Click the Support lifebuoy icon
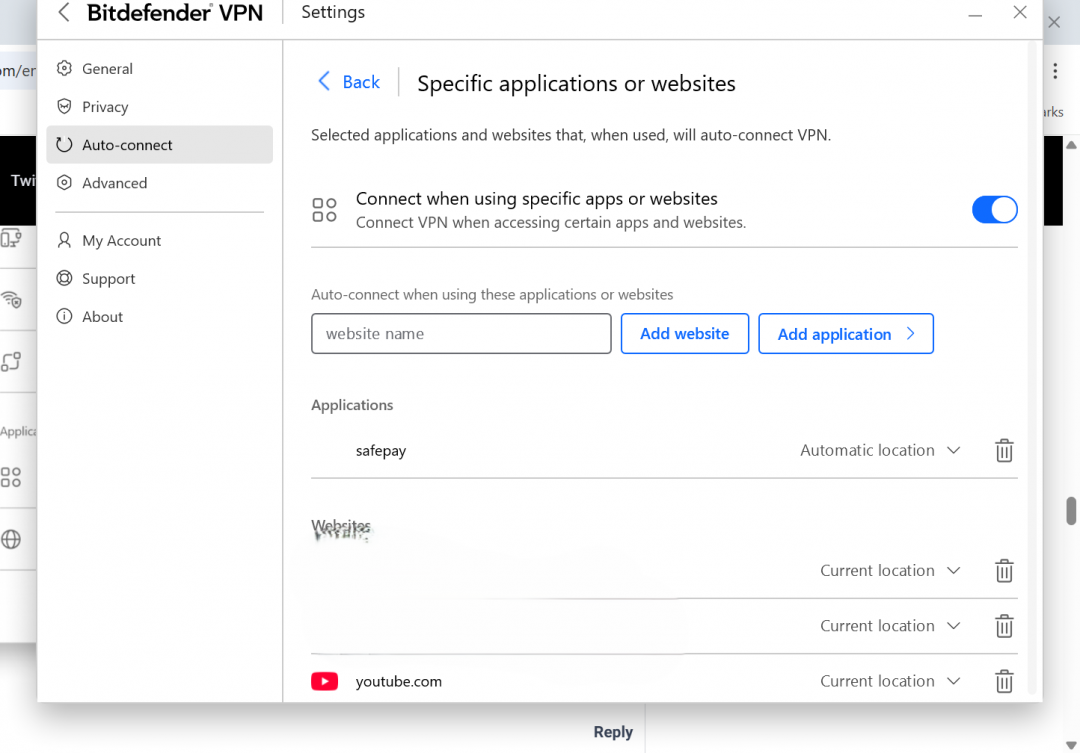 [64, 278]
